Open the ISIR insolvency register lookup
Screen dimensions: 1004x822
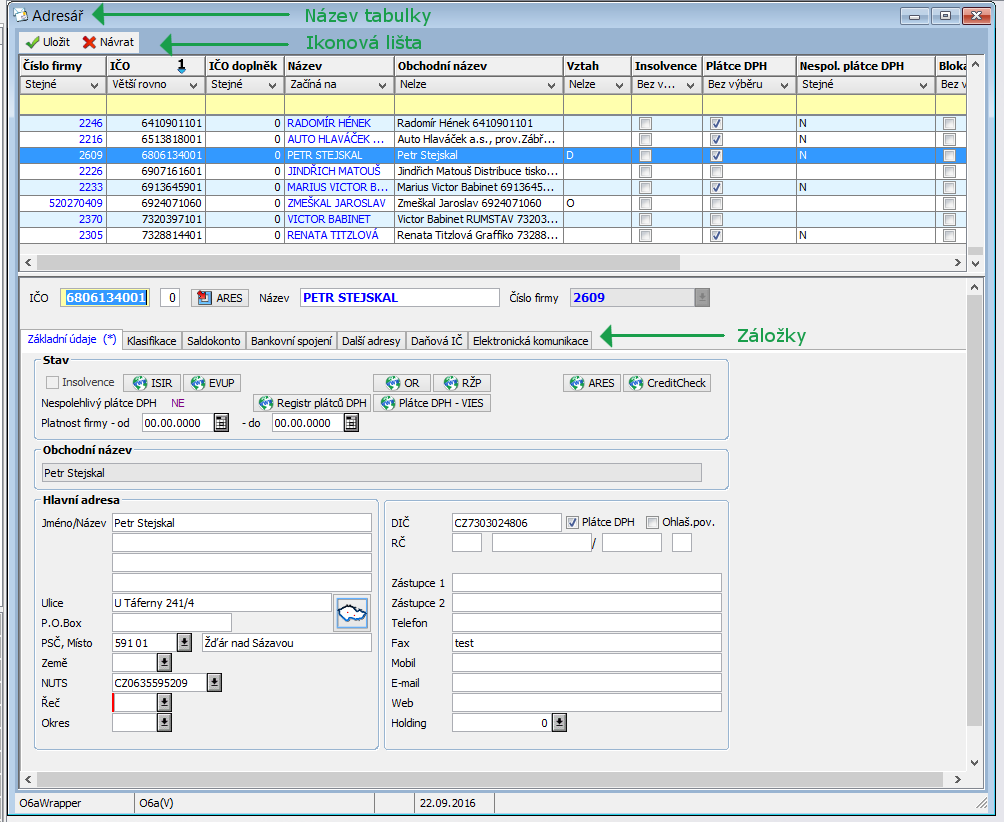click(150, 383)
